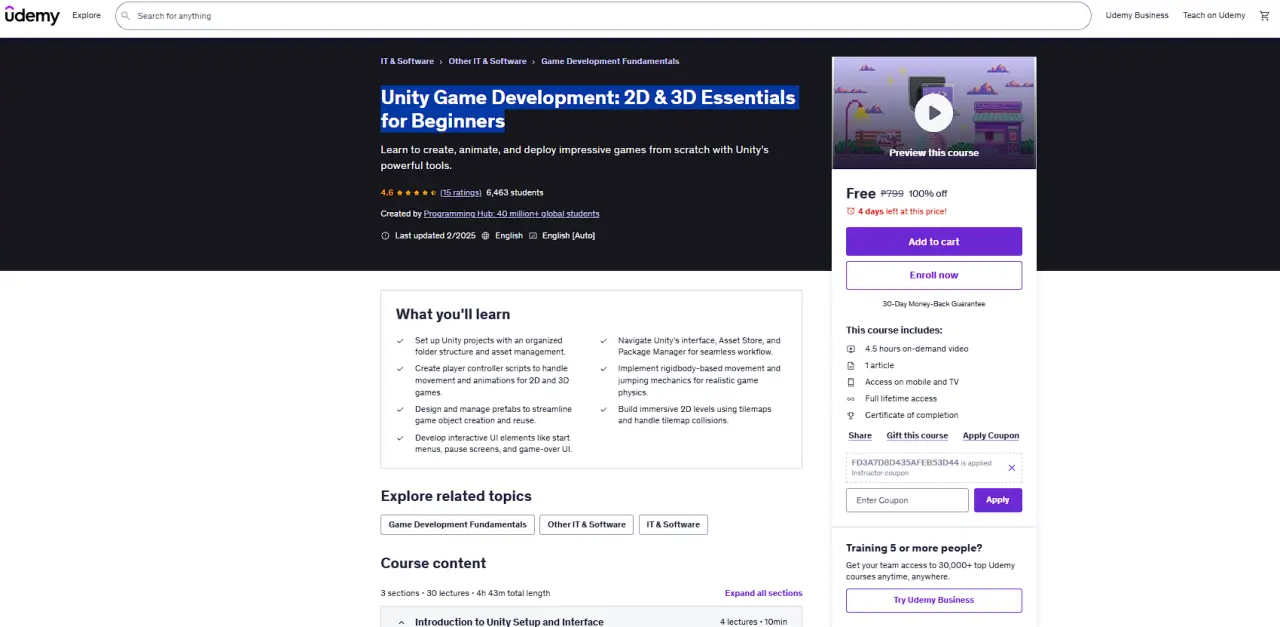Open the 15 ratings link

click(x=461, y=193)
